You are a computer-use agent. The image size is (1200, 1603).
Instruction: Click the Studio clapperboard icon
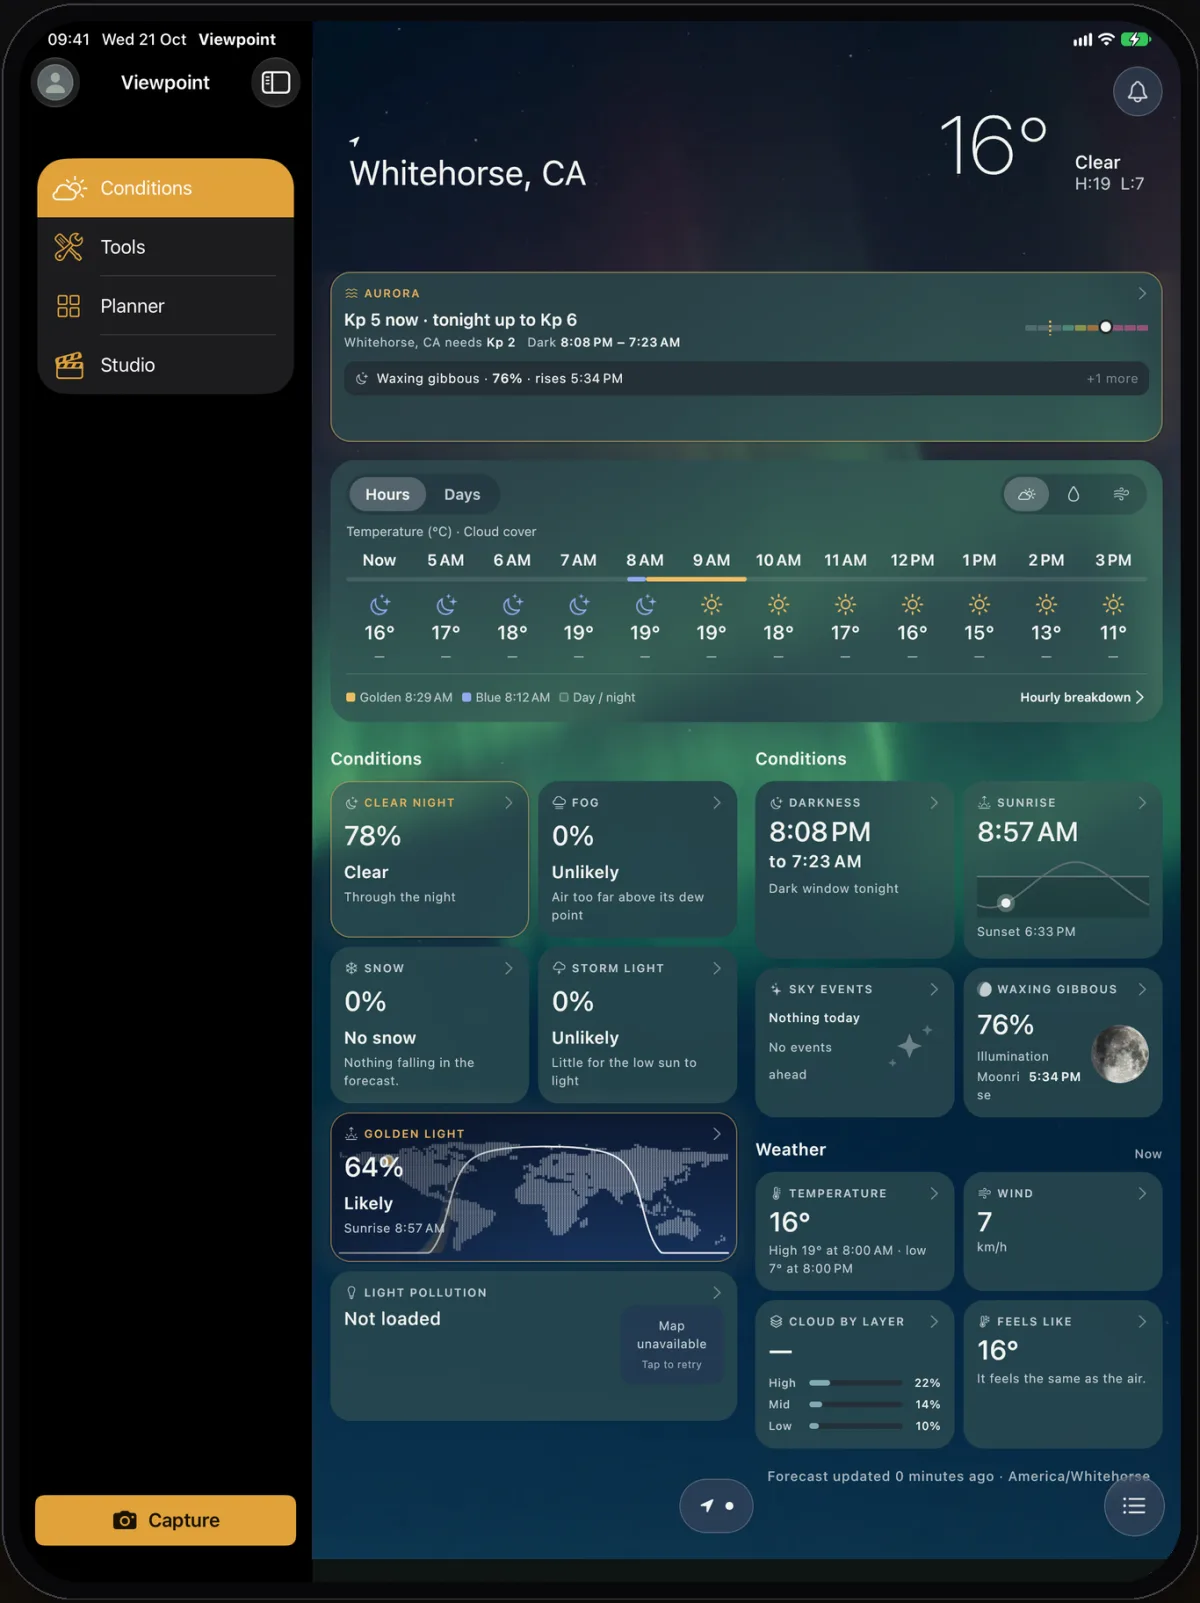pyautogui.click(x=69, y=365)
